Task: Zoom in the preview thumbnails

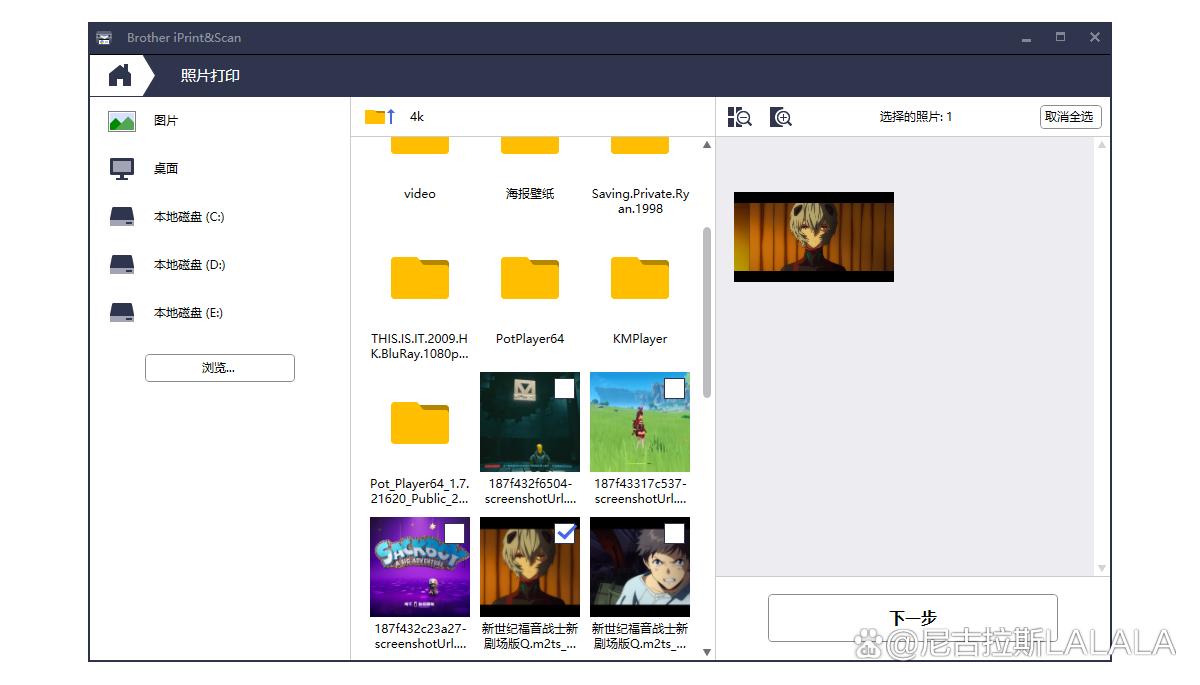Action: 781,117
